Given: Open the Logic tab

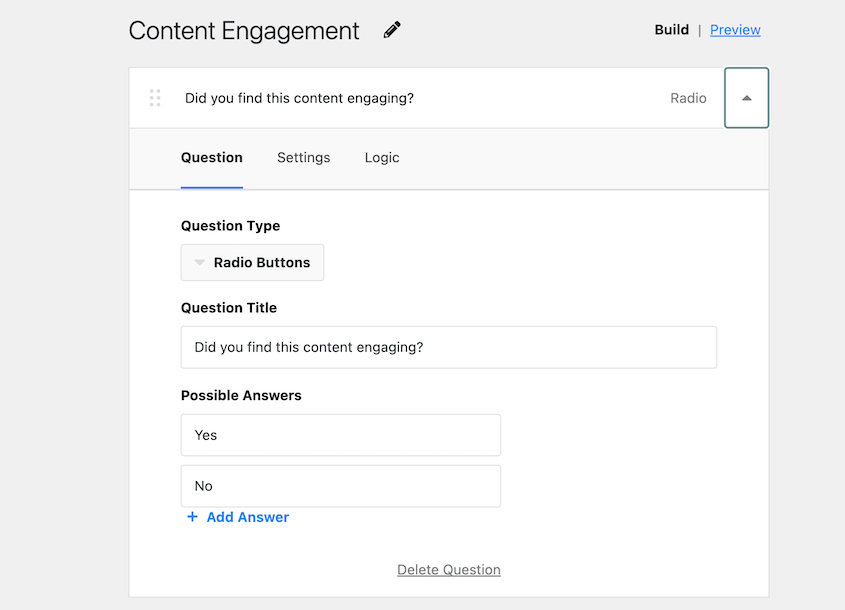Looking at the screenshot, I should click(x=381, y=157).
